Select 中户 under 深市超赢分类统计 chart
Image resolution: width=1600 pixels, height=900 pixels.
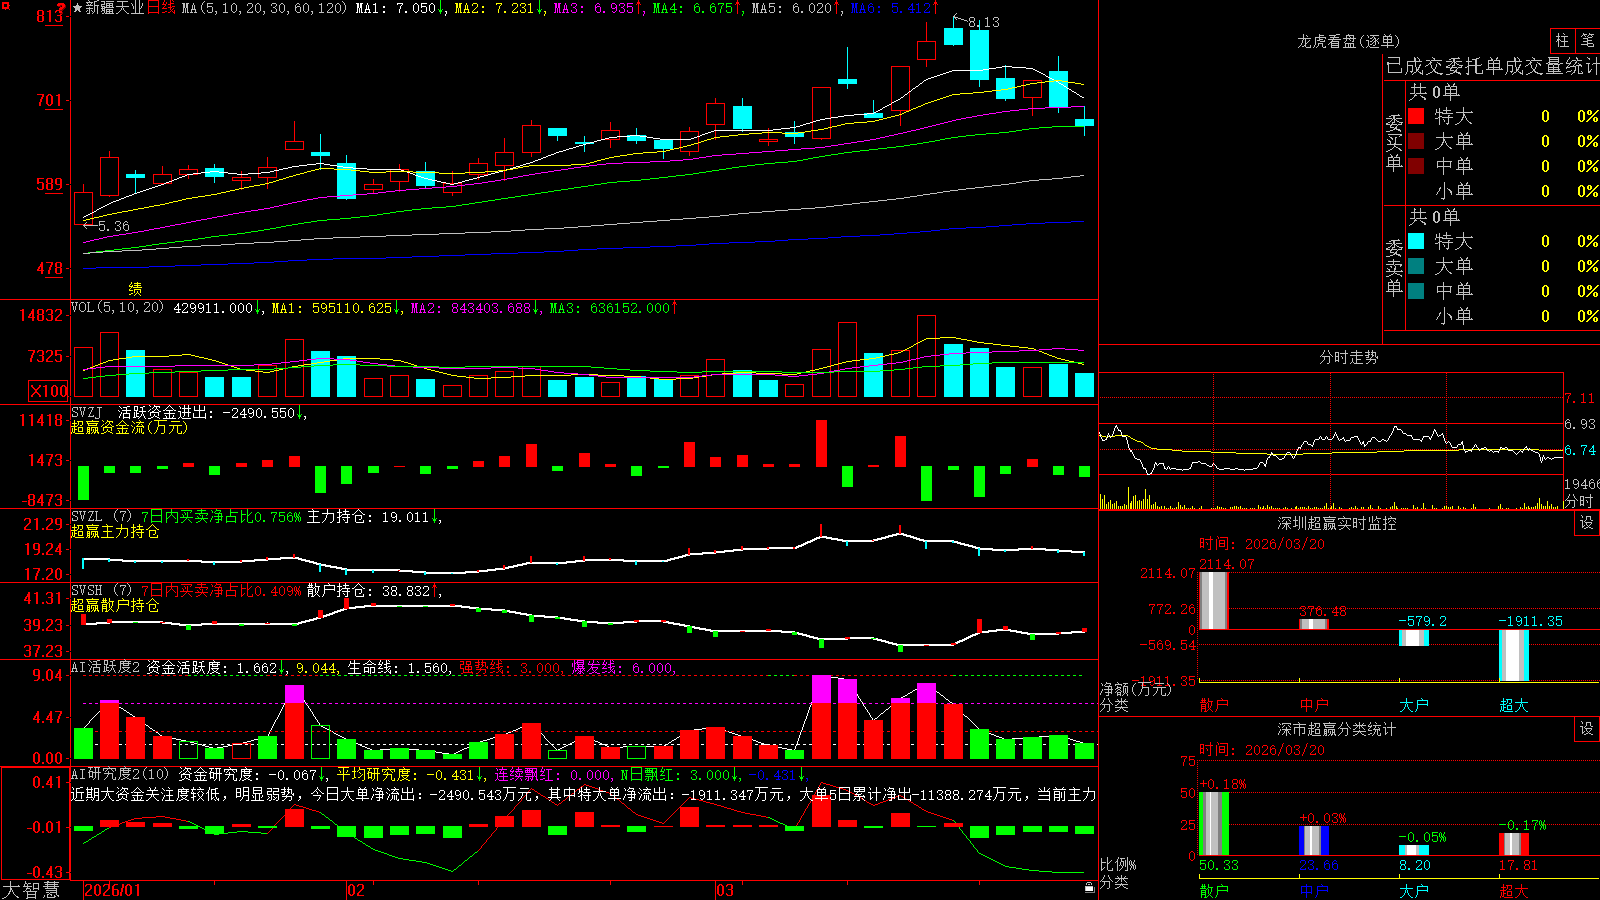click(x=1314, y=890)
